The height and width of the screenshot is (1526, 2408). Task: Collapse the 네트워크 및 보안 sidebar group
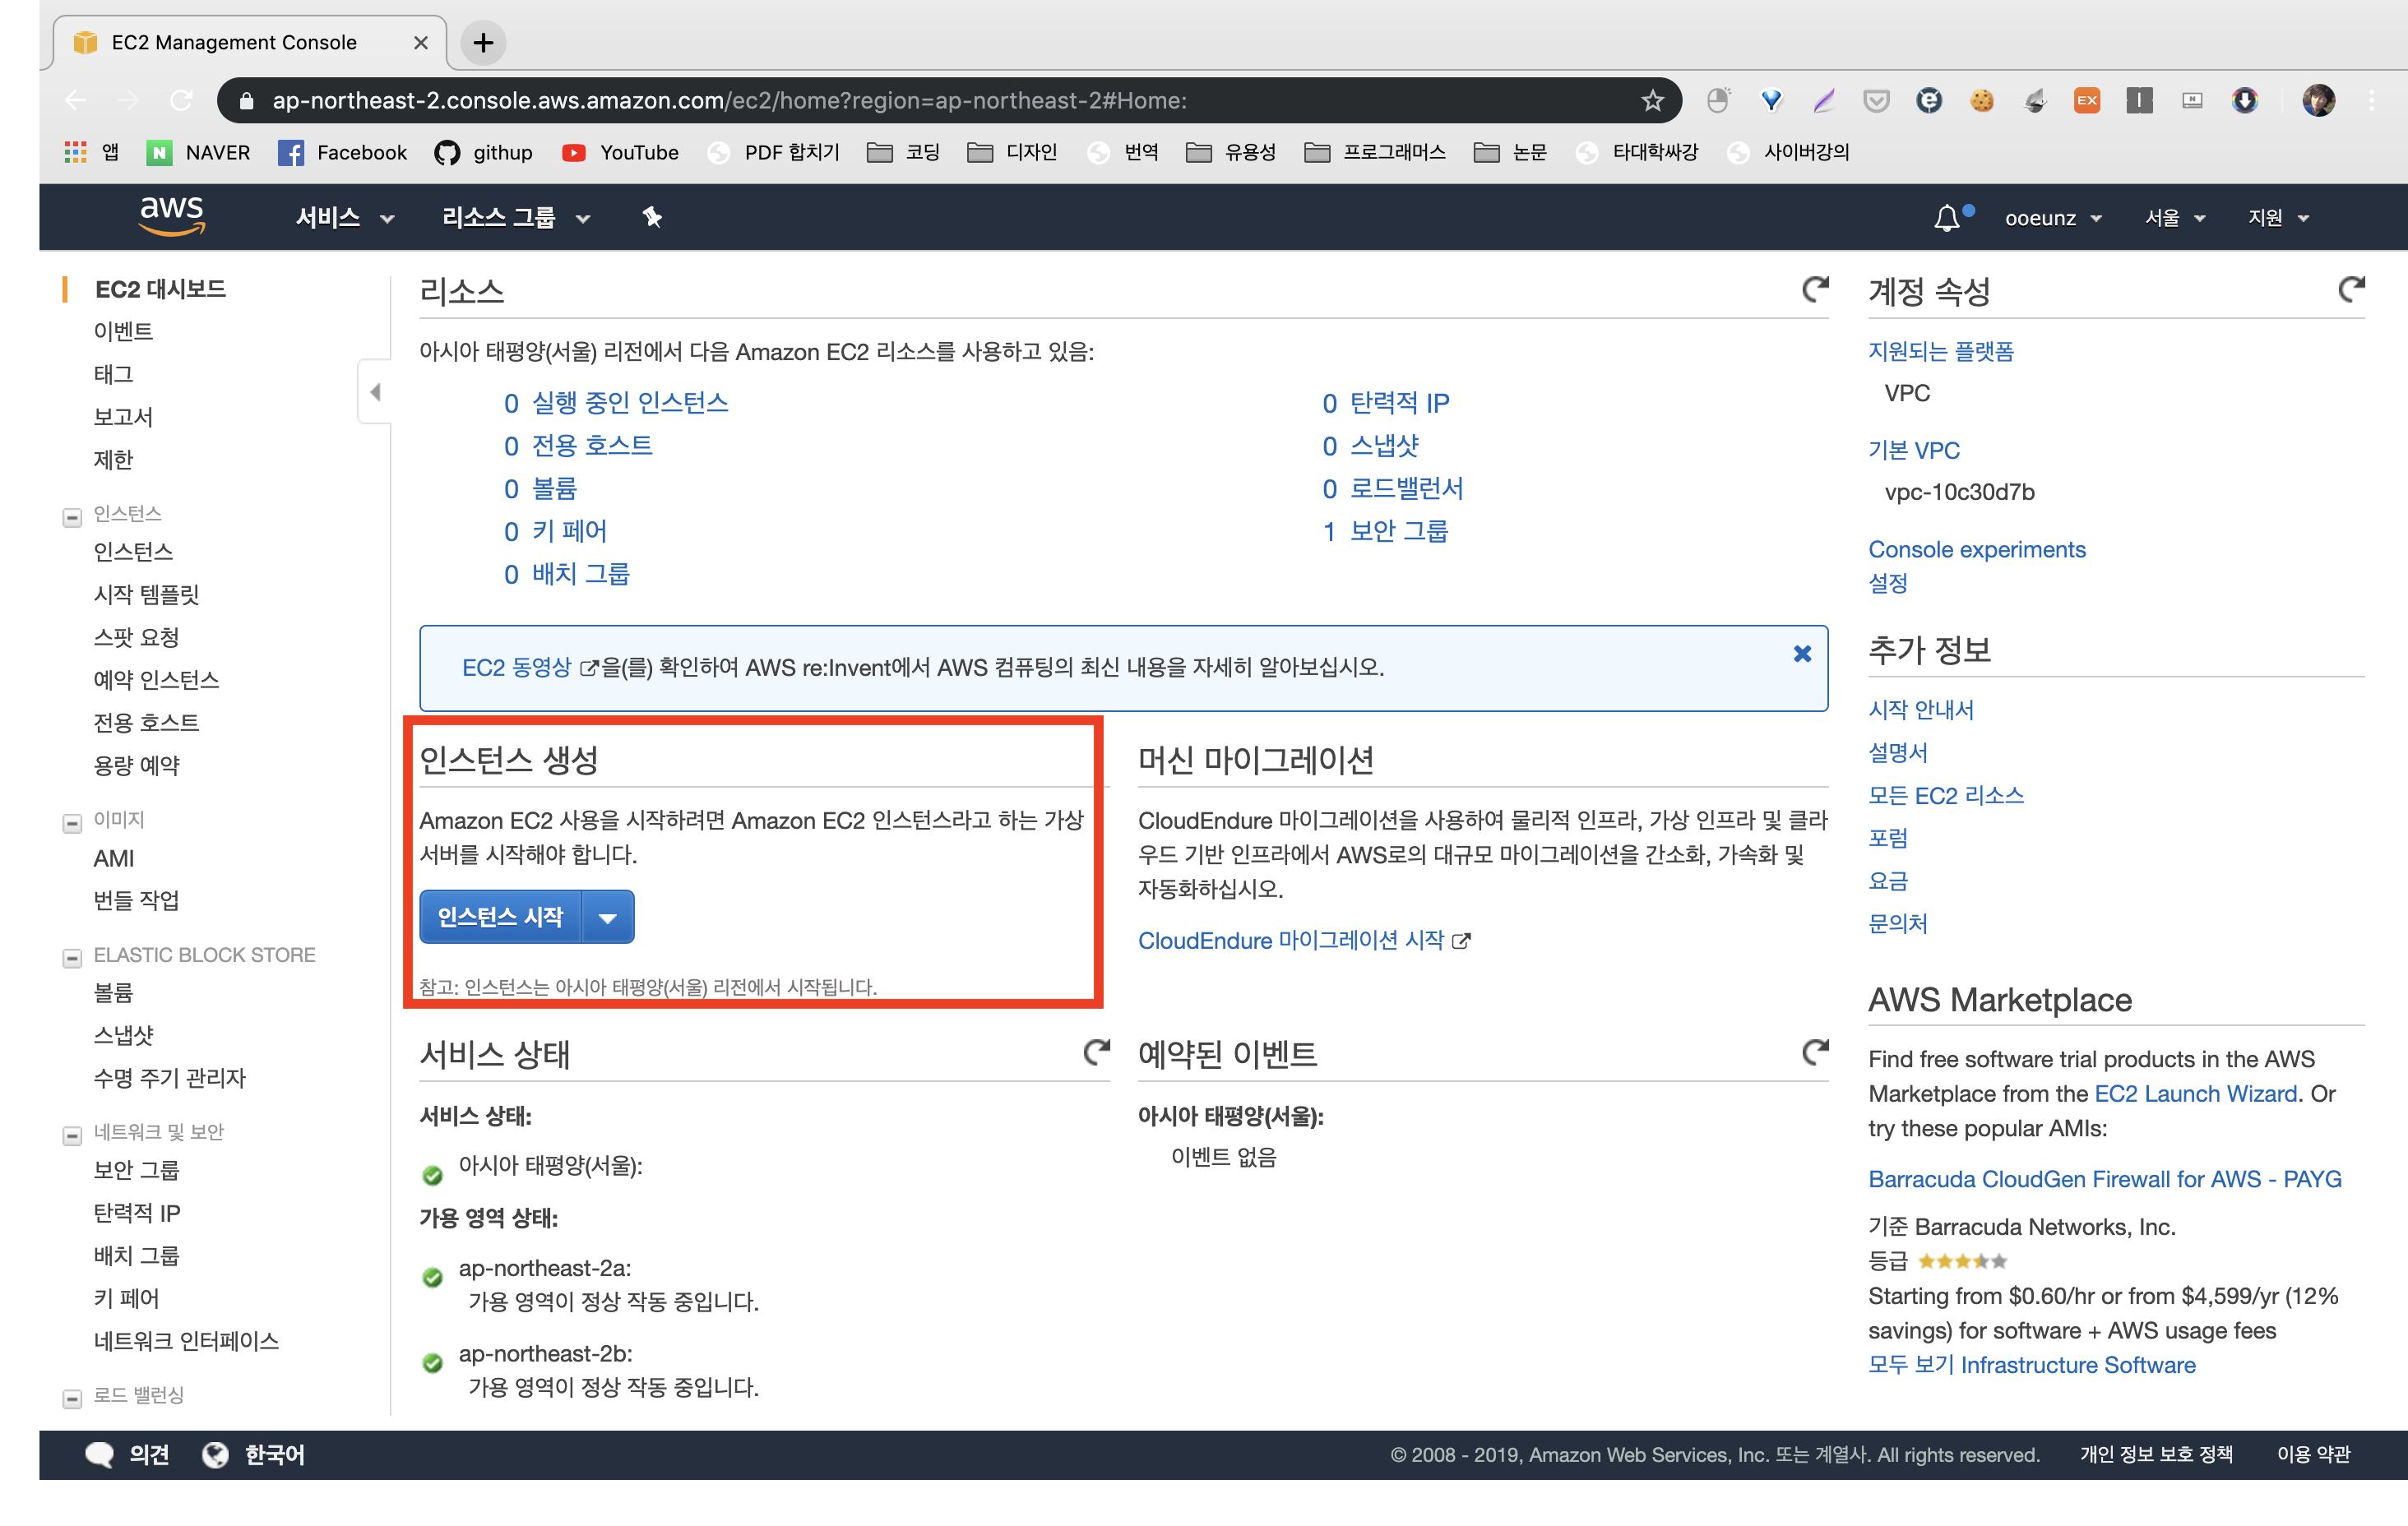(72, 1135)
